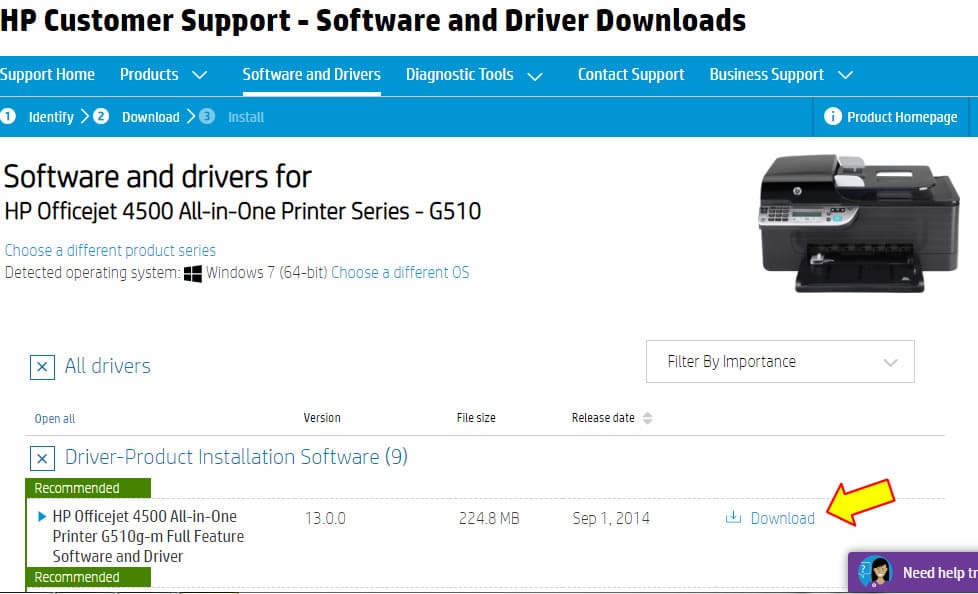Expand the Products menu chevron
This screenshot has width=978, height=594.
[x=199, y=75]
